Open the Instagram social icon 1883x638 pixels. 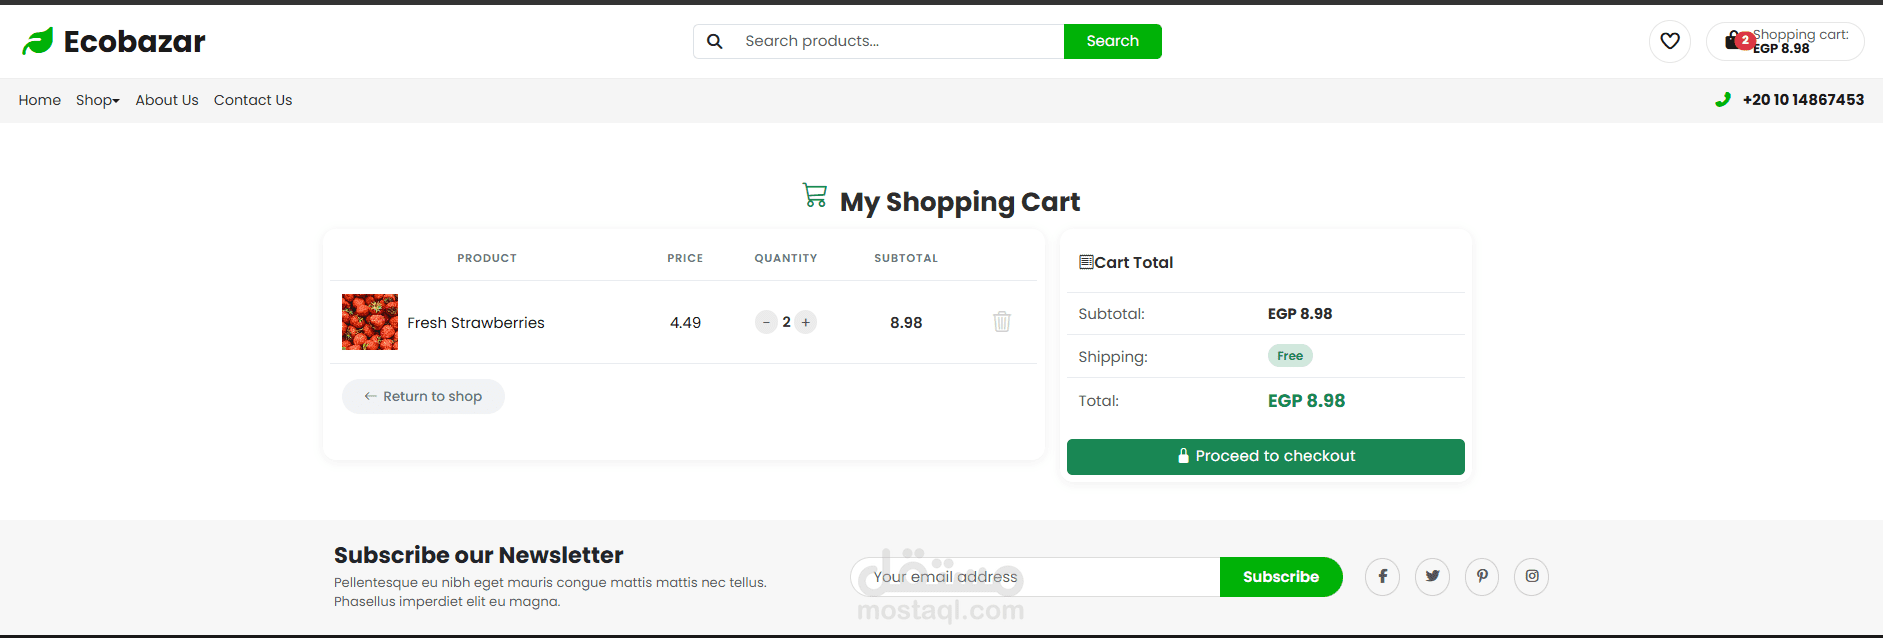(1531, 576)
